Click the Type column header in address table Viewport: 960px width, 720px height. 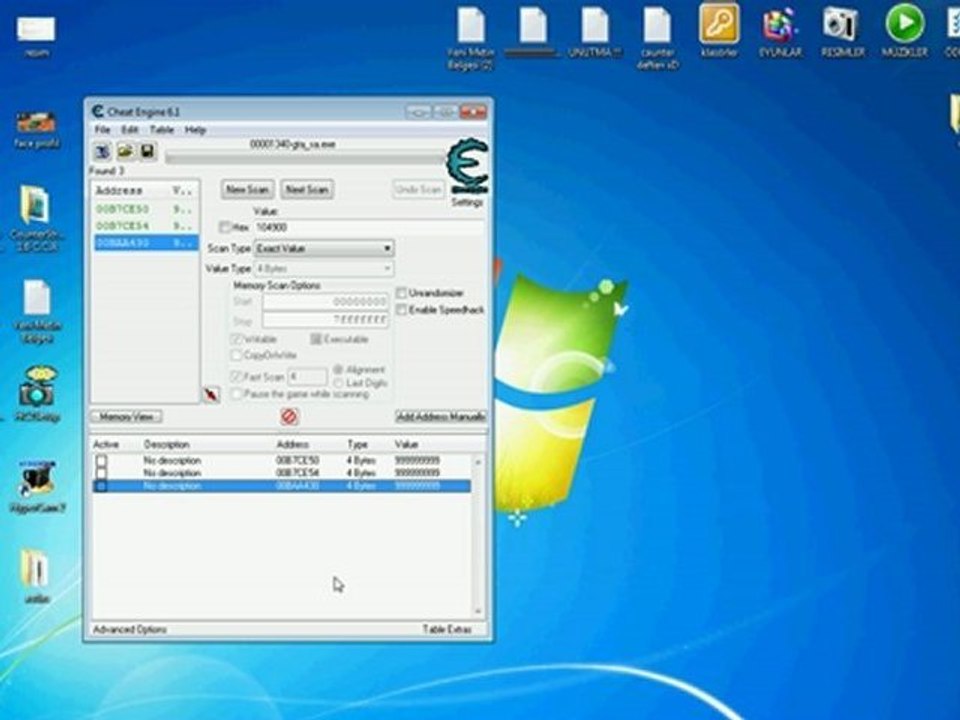click(x=358, y=444)
